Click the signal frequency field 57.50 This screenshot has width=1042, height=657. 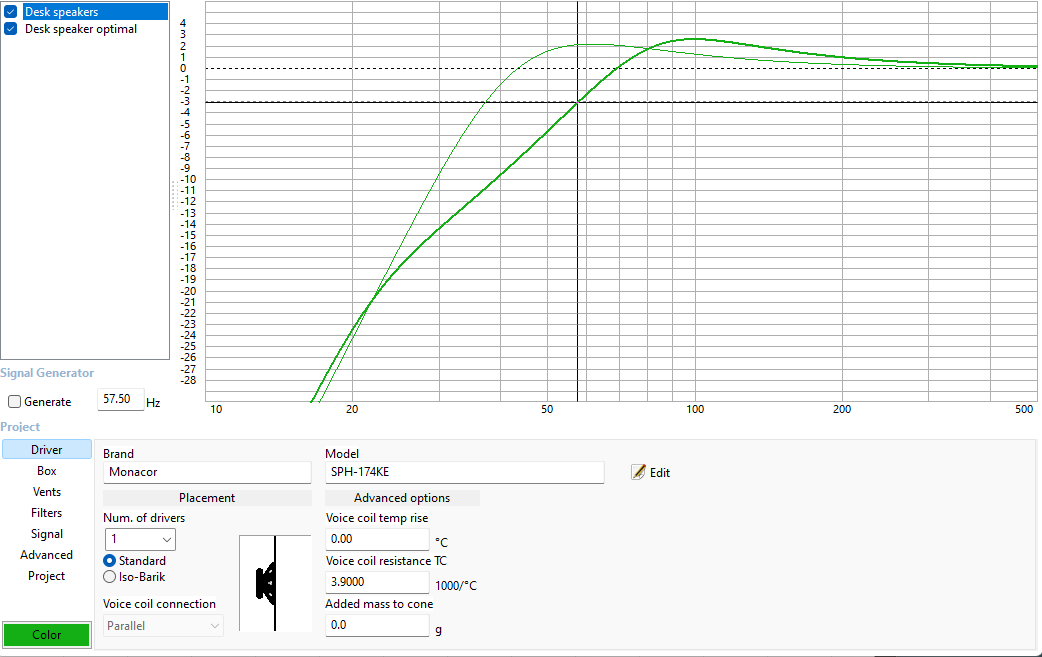click(x=120, y=400)
